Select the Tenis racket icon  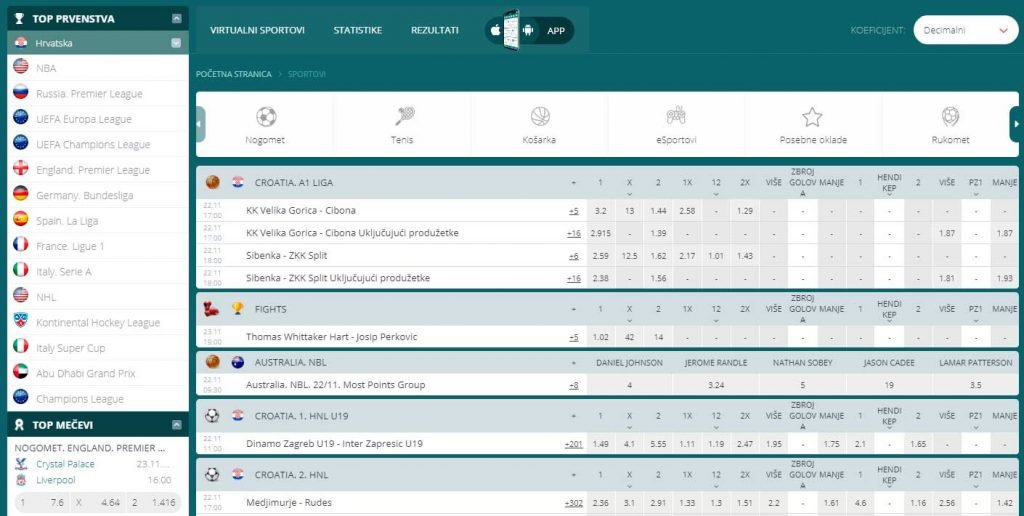coord(404,117)
